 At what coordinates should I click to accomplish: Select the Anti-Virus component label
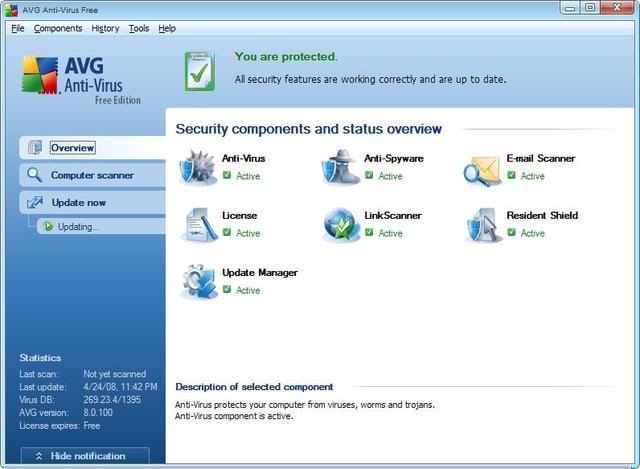(244, 158)
